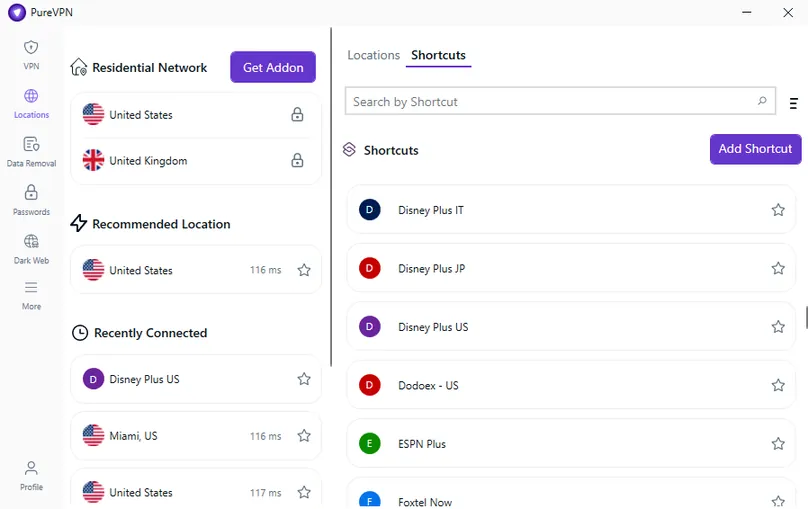This screenshot has height=509, width=808.
Task: Favorite the Miami, US location
Action: (x=304, y=436)
